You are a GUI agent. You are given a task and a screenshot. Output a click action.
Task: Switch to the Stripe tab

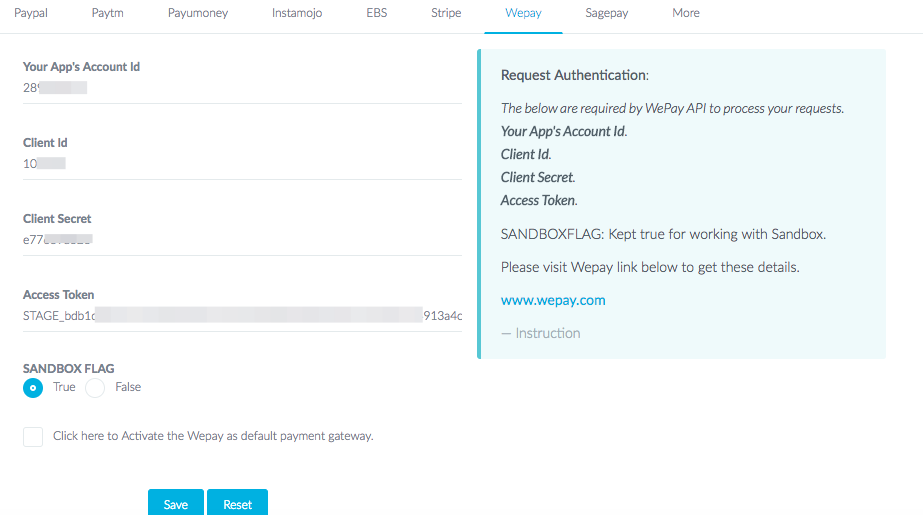[446, 13]
